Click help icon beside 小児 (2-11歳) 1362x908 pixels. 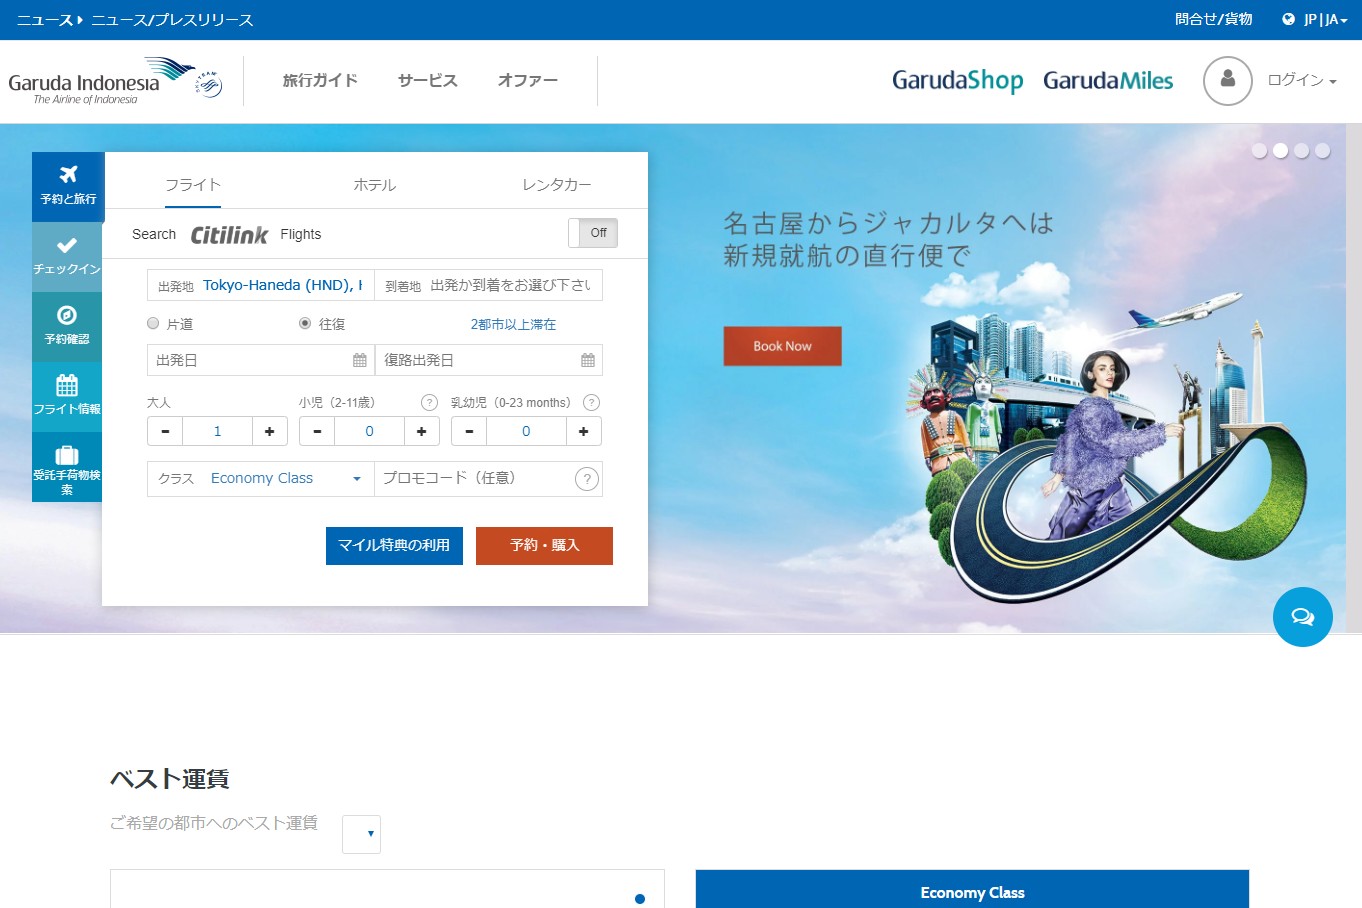tap(429, 403)
